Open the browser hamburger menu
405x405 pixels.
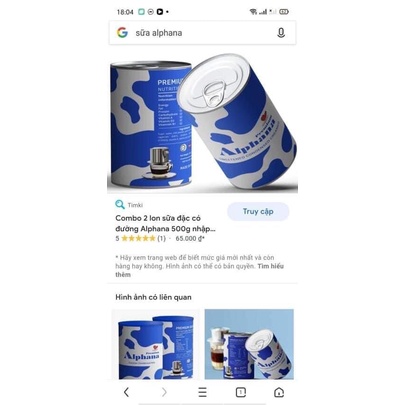pos(202,392)
